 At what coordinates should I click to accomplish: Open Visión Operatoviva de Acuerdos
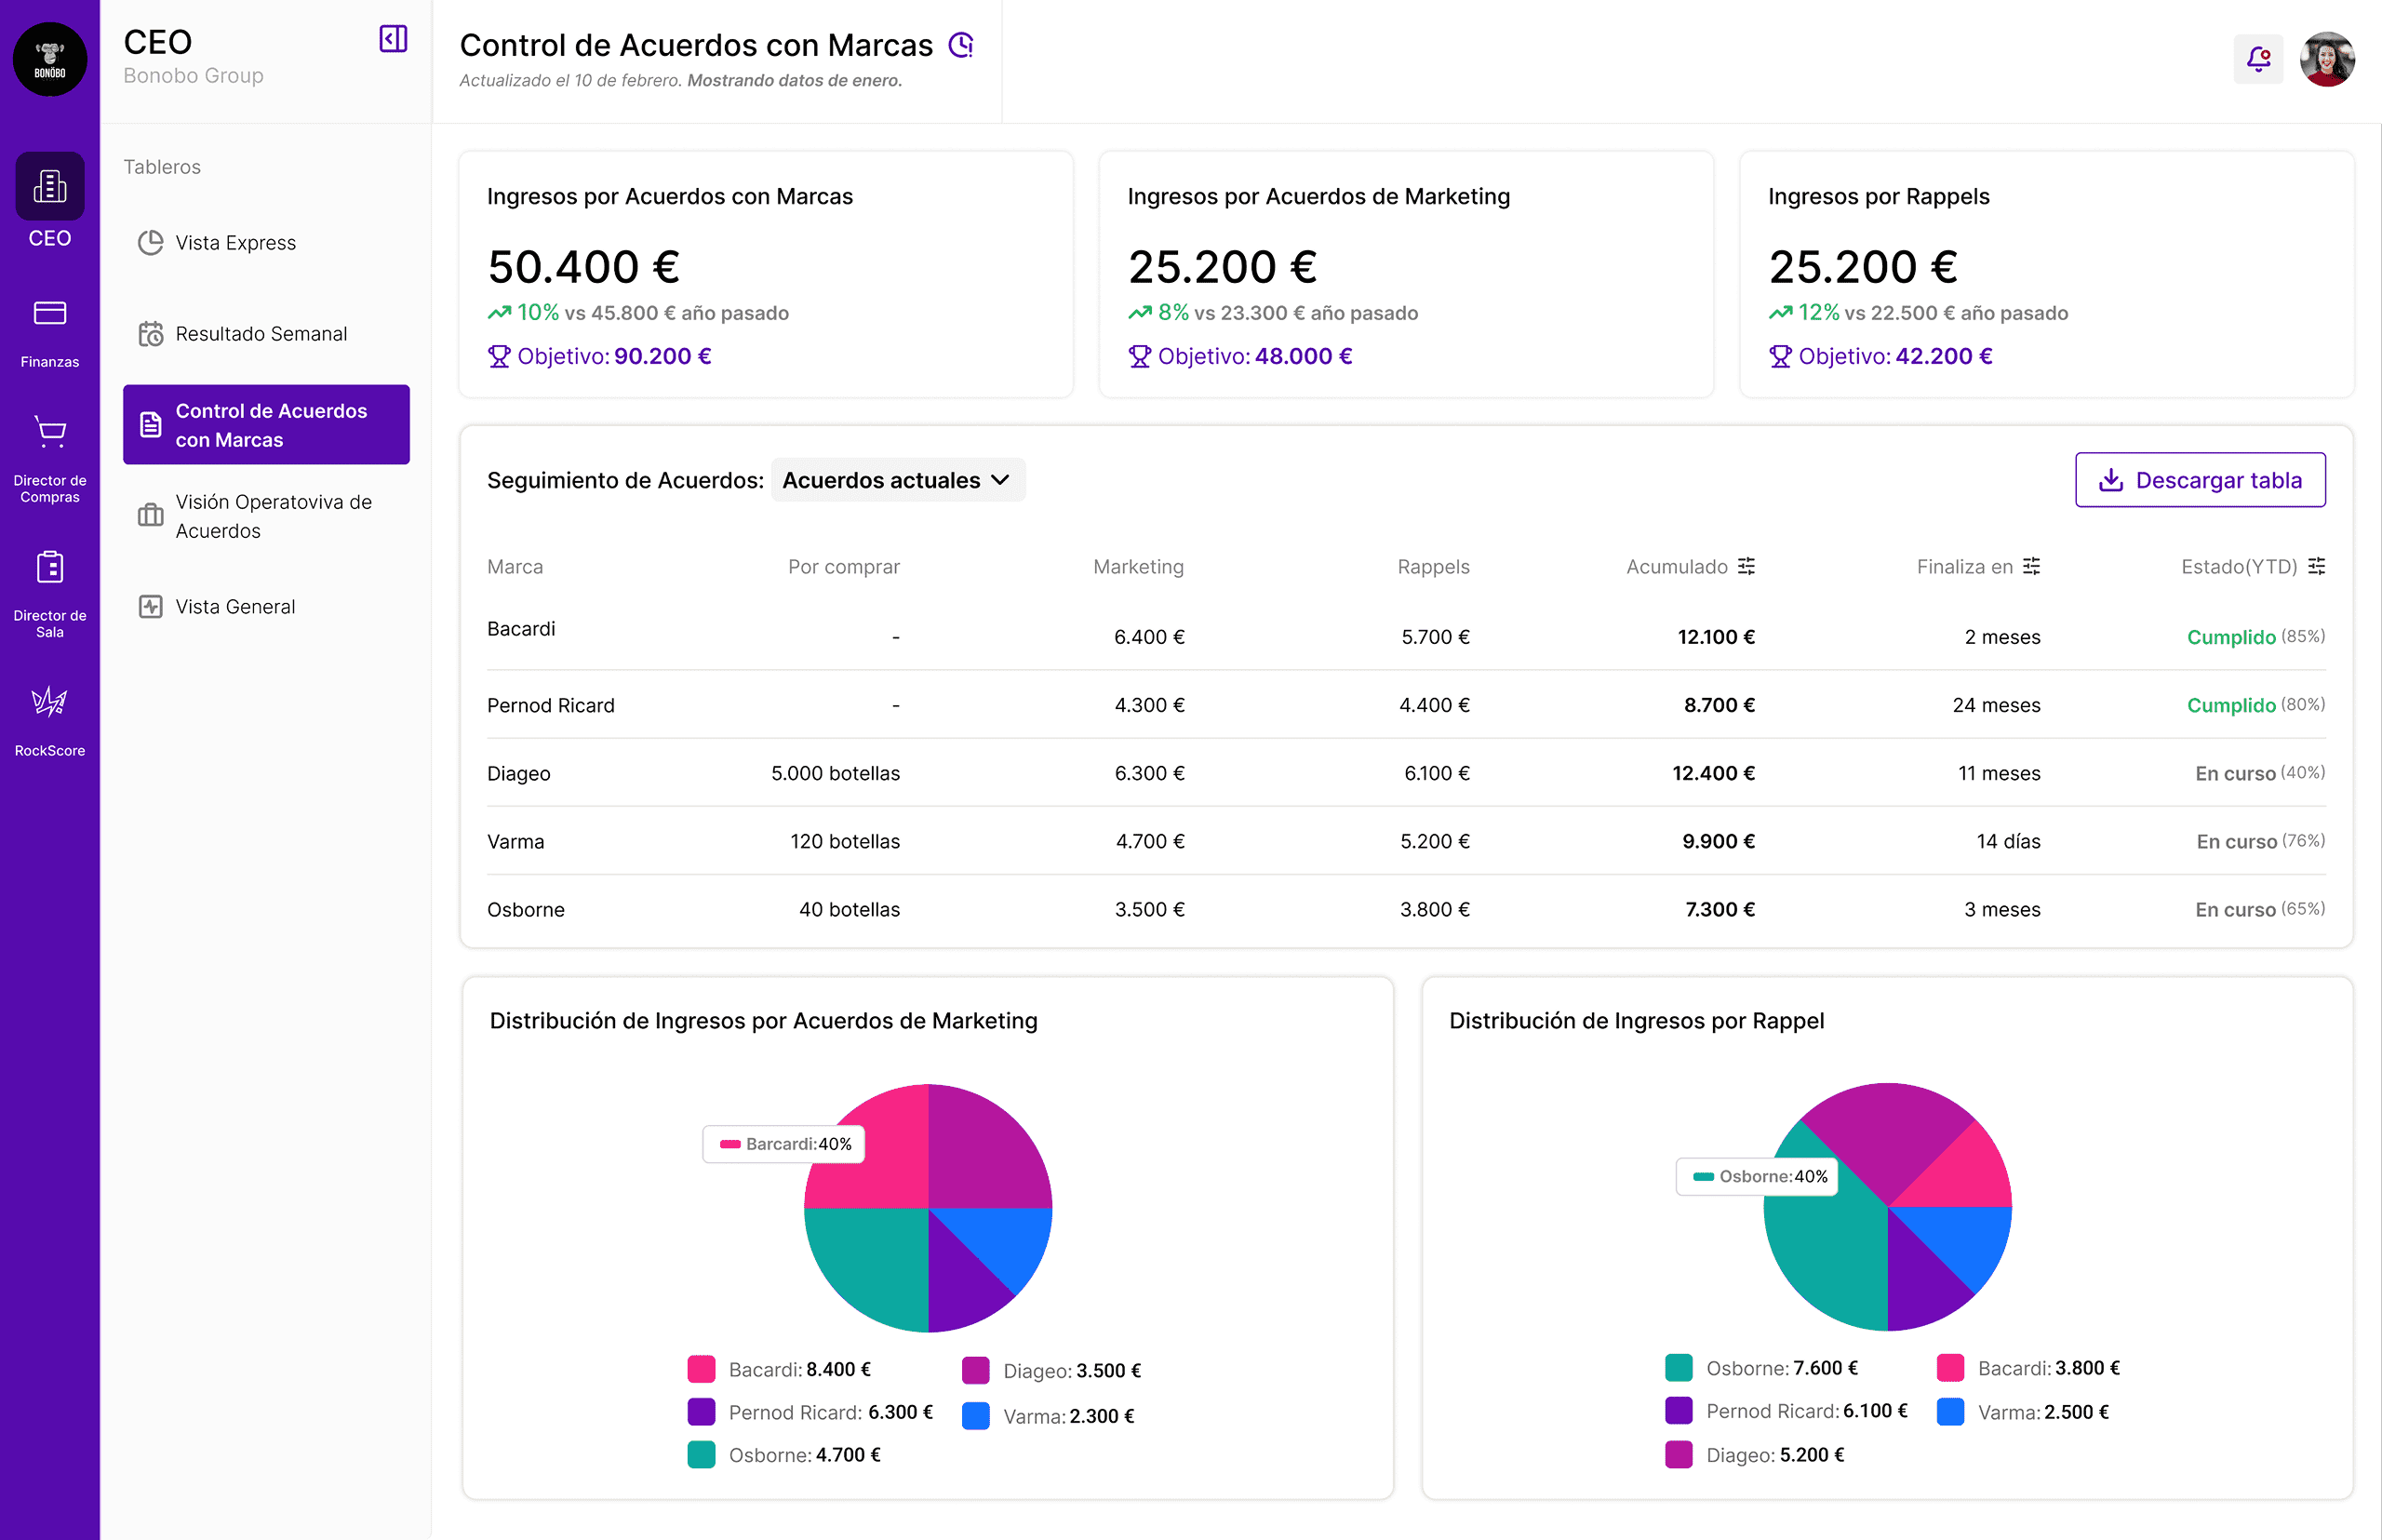coord(266,516)
